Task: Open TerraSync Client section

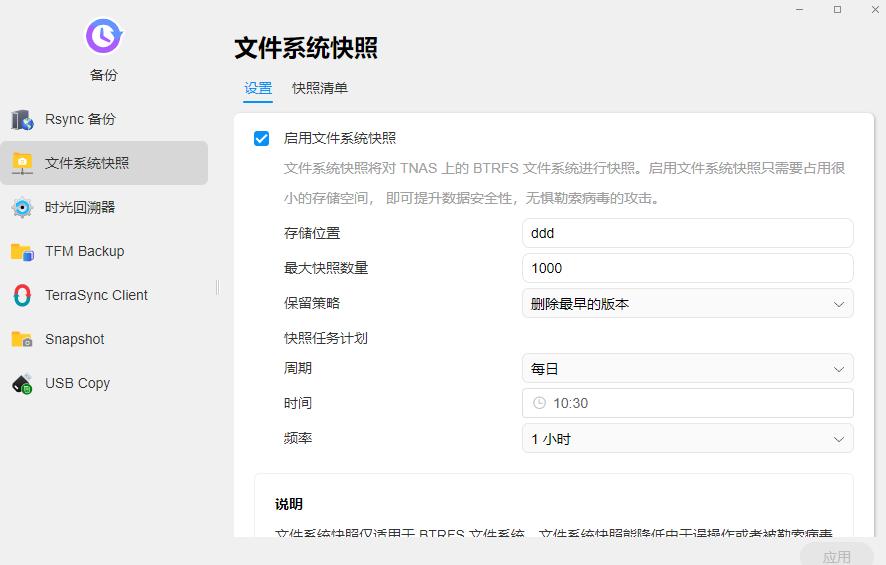Action: coord(104,295)
